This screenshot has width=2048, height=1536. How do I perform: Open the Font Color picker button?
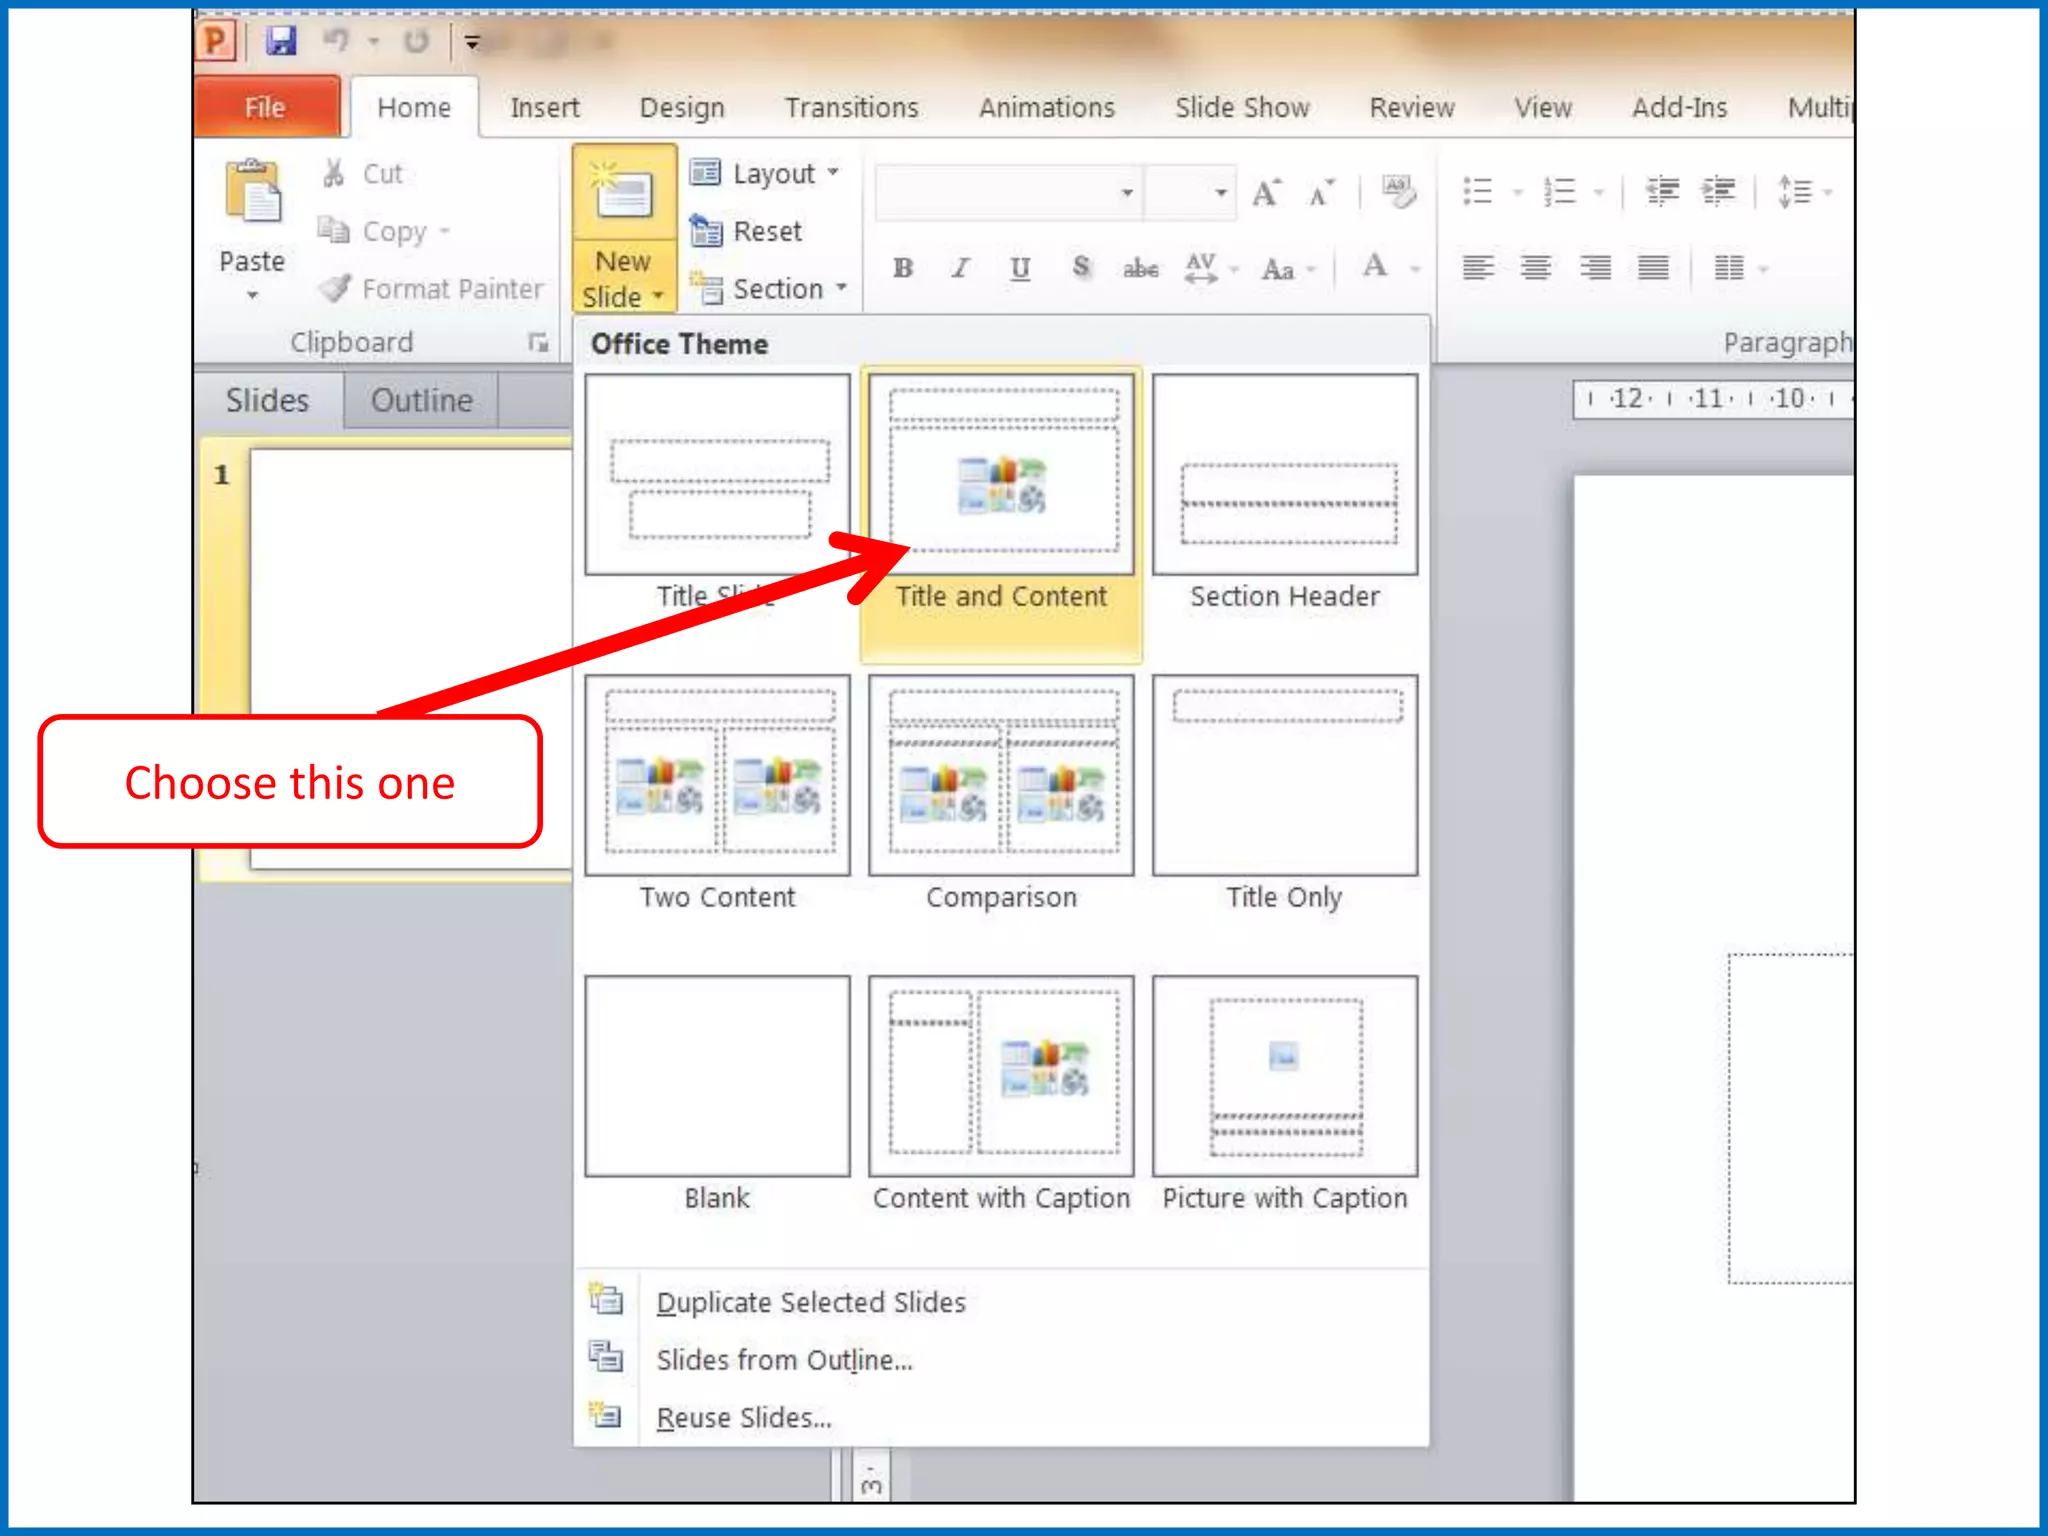(1376, 267)
